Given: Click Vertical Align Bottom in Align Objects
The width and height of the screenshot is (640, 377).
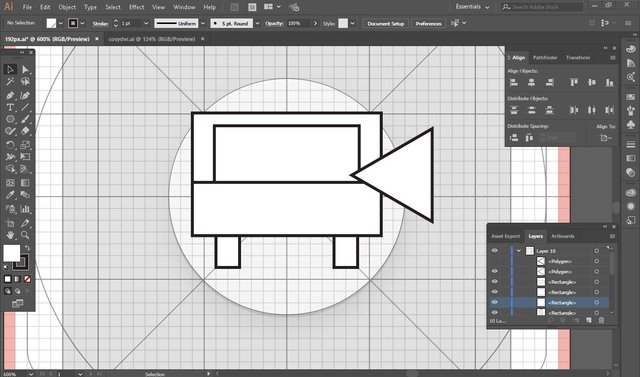Looking at the screenshot, I should coord(609,82).
